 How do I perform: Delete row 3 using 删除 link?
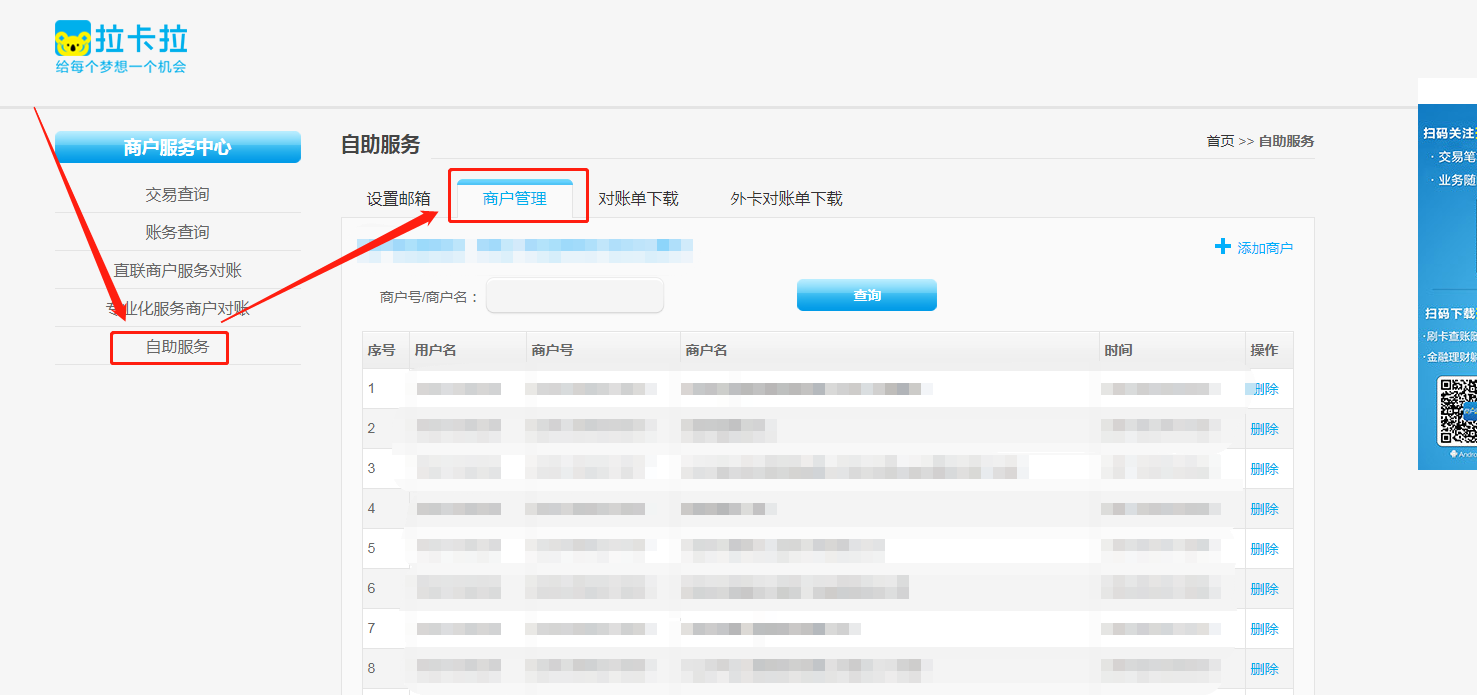click(1265, 469)
